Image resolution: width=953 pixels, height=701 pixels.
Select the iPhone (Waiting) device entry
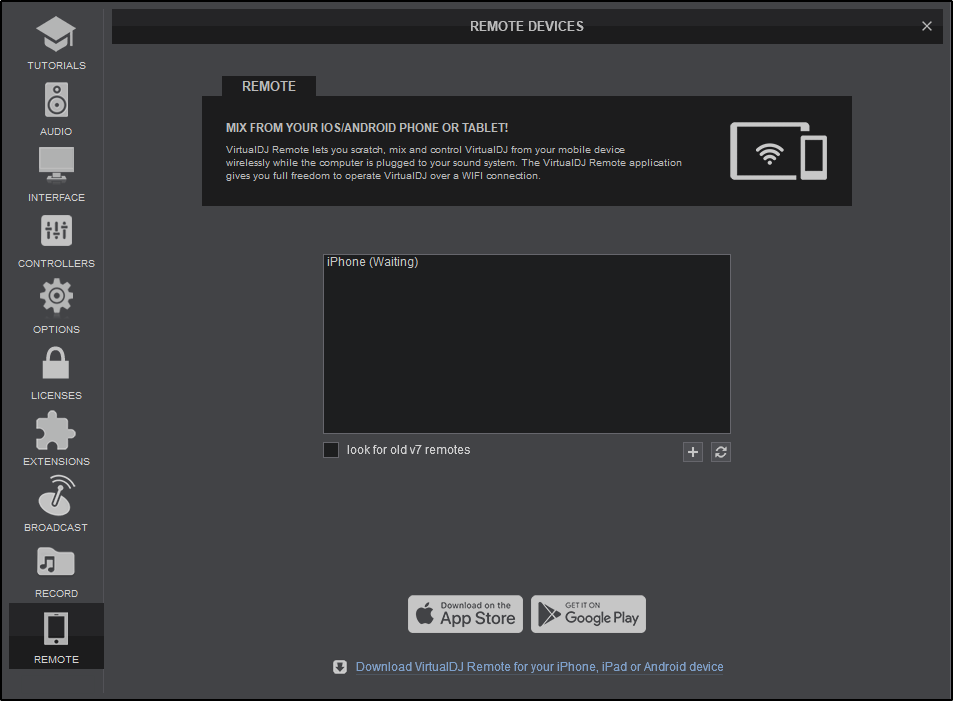pyautogui.click(x=372, y=262)
